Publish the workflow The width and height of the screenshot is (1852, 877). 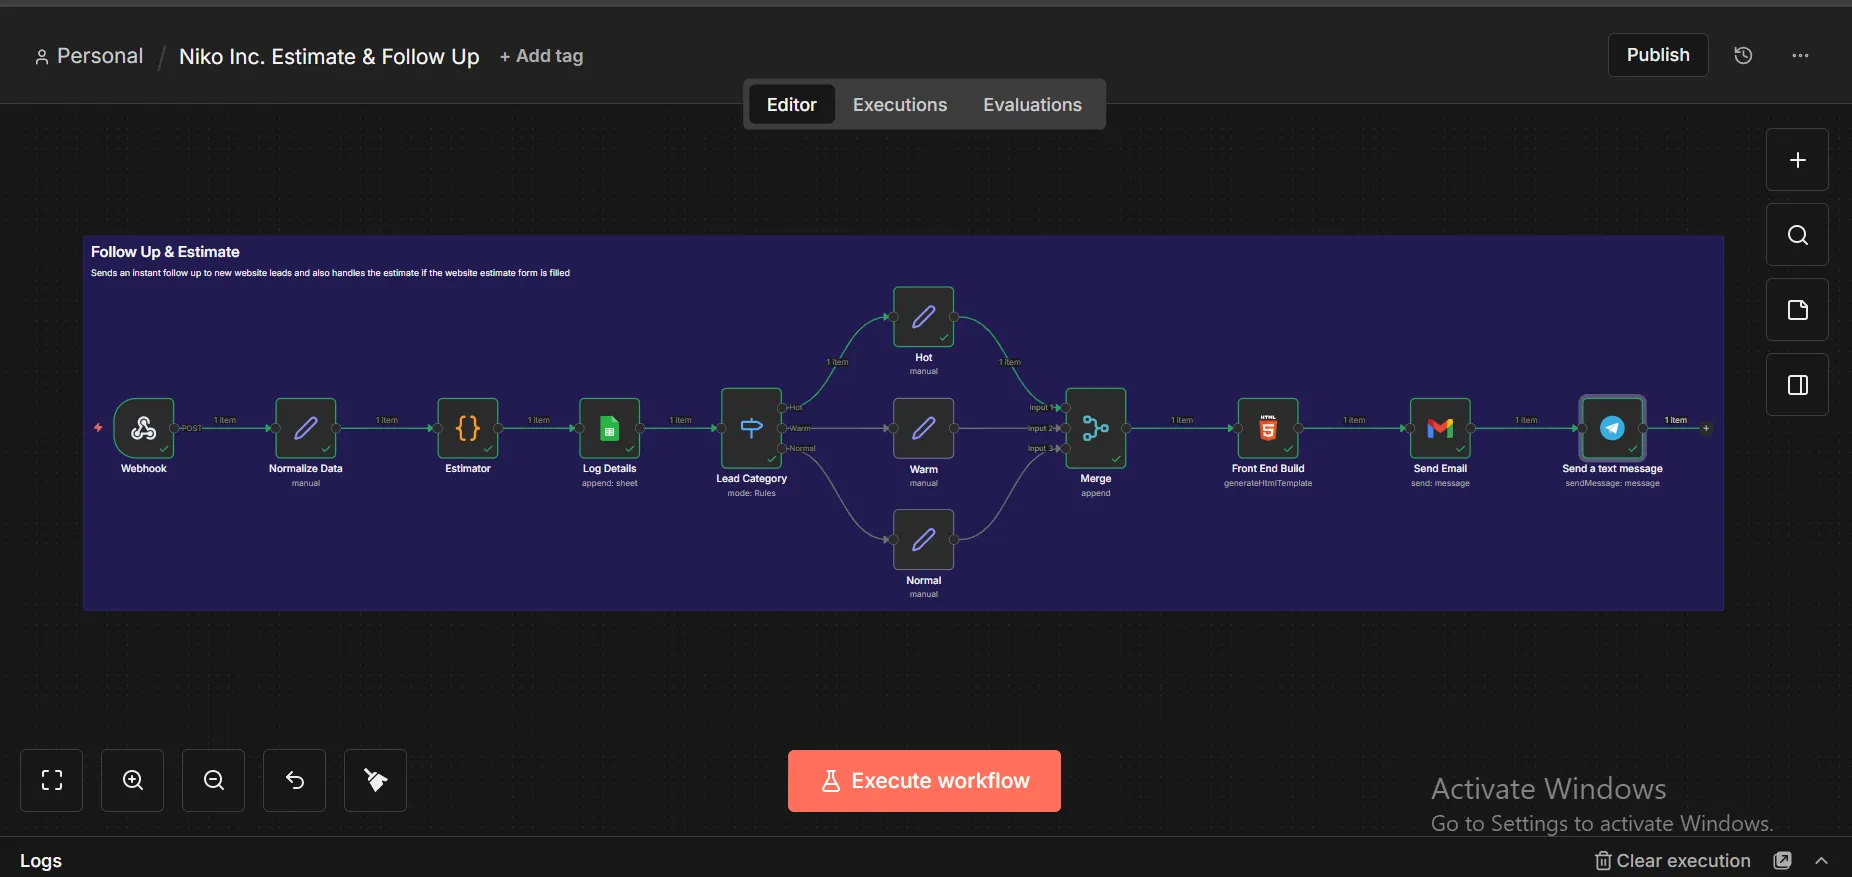(x=1658, y=55)
